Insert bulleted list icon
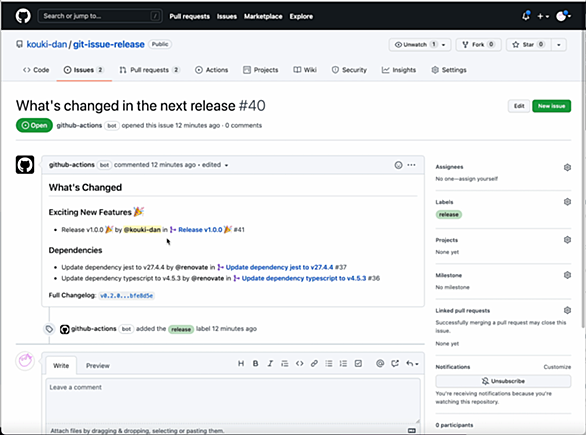The width and height of the screenshot is (586, 435). click(329, 363)
